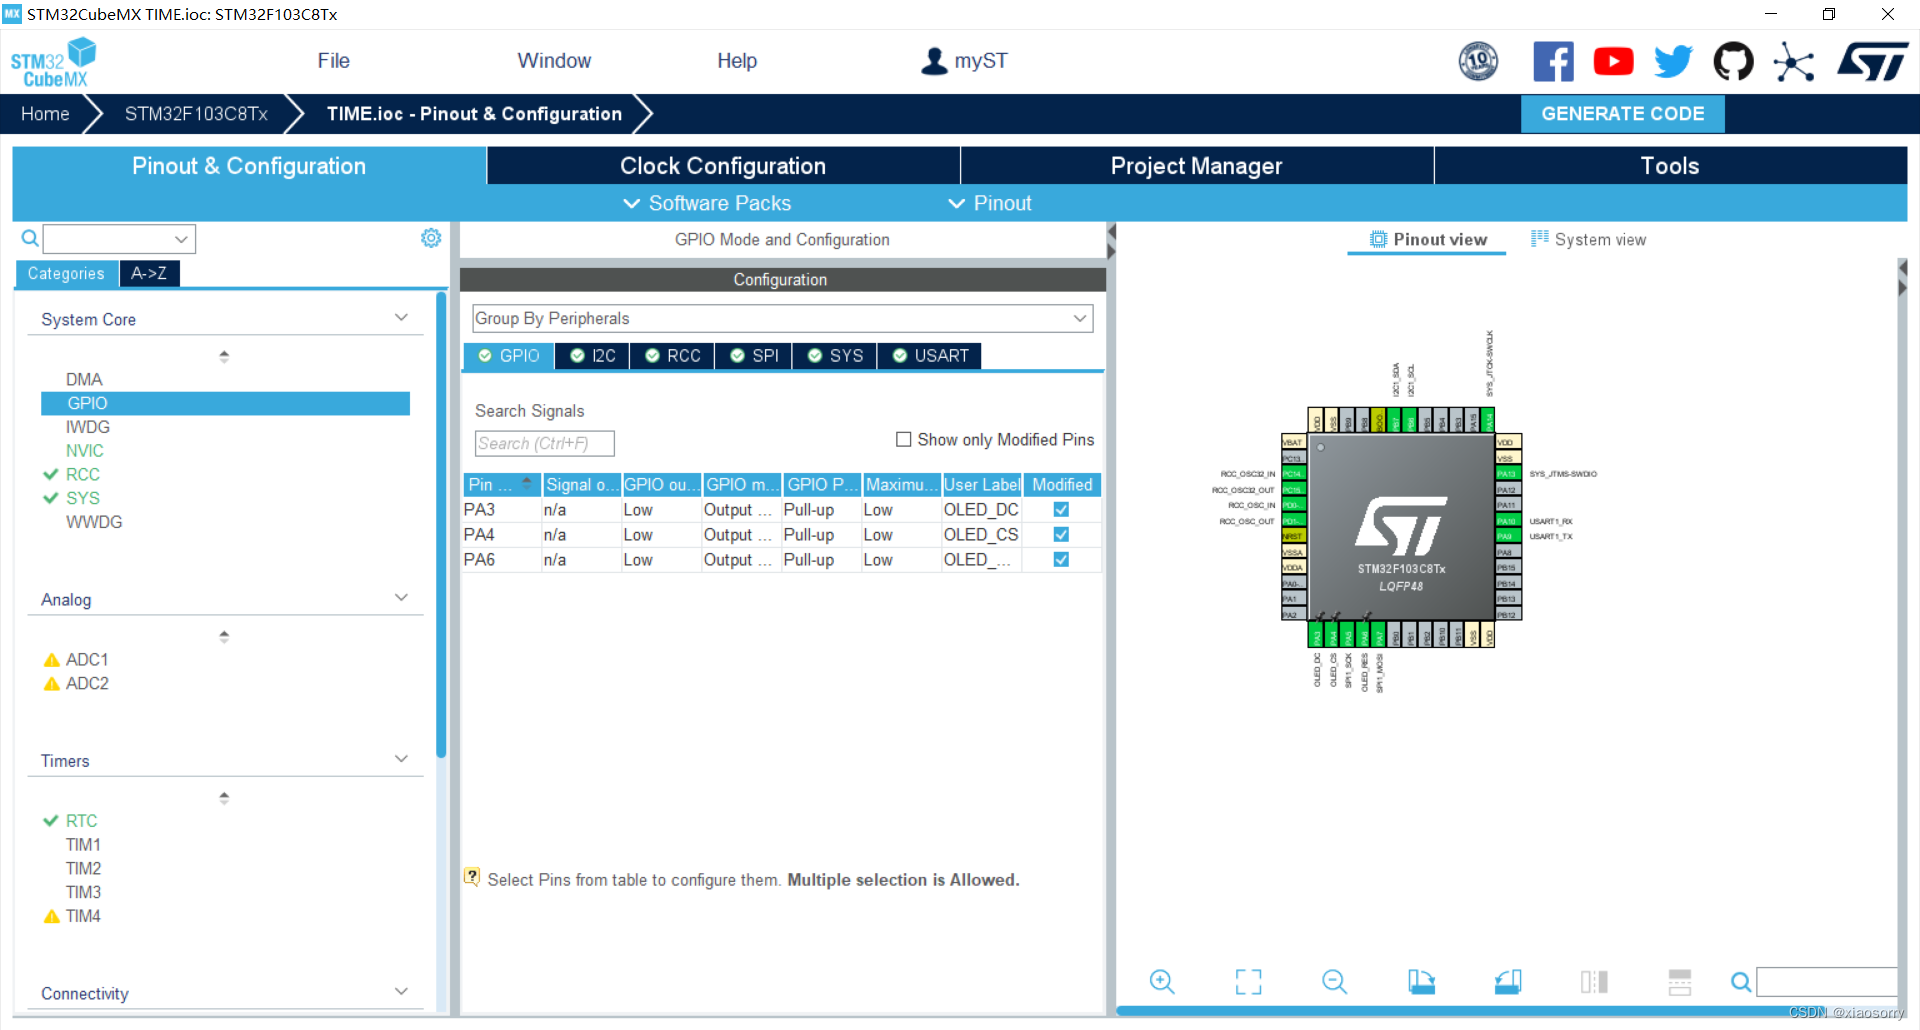Click the category search magnifier icon
Image resolution: width=1920 pixels, height=1030 pixels.
pos(30,238)
